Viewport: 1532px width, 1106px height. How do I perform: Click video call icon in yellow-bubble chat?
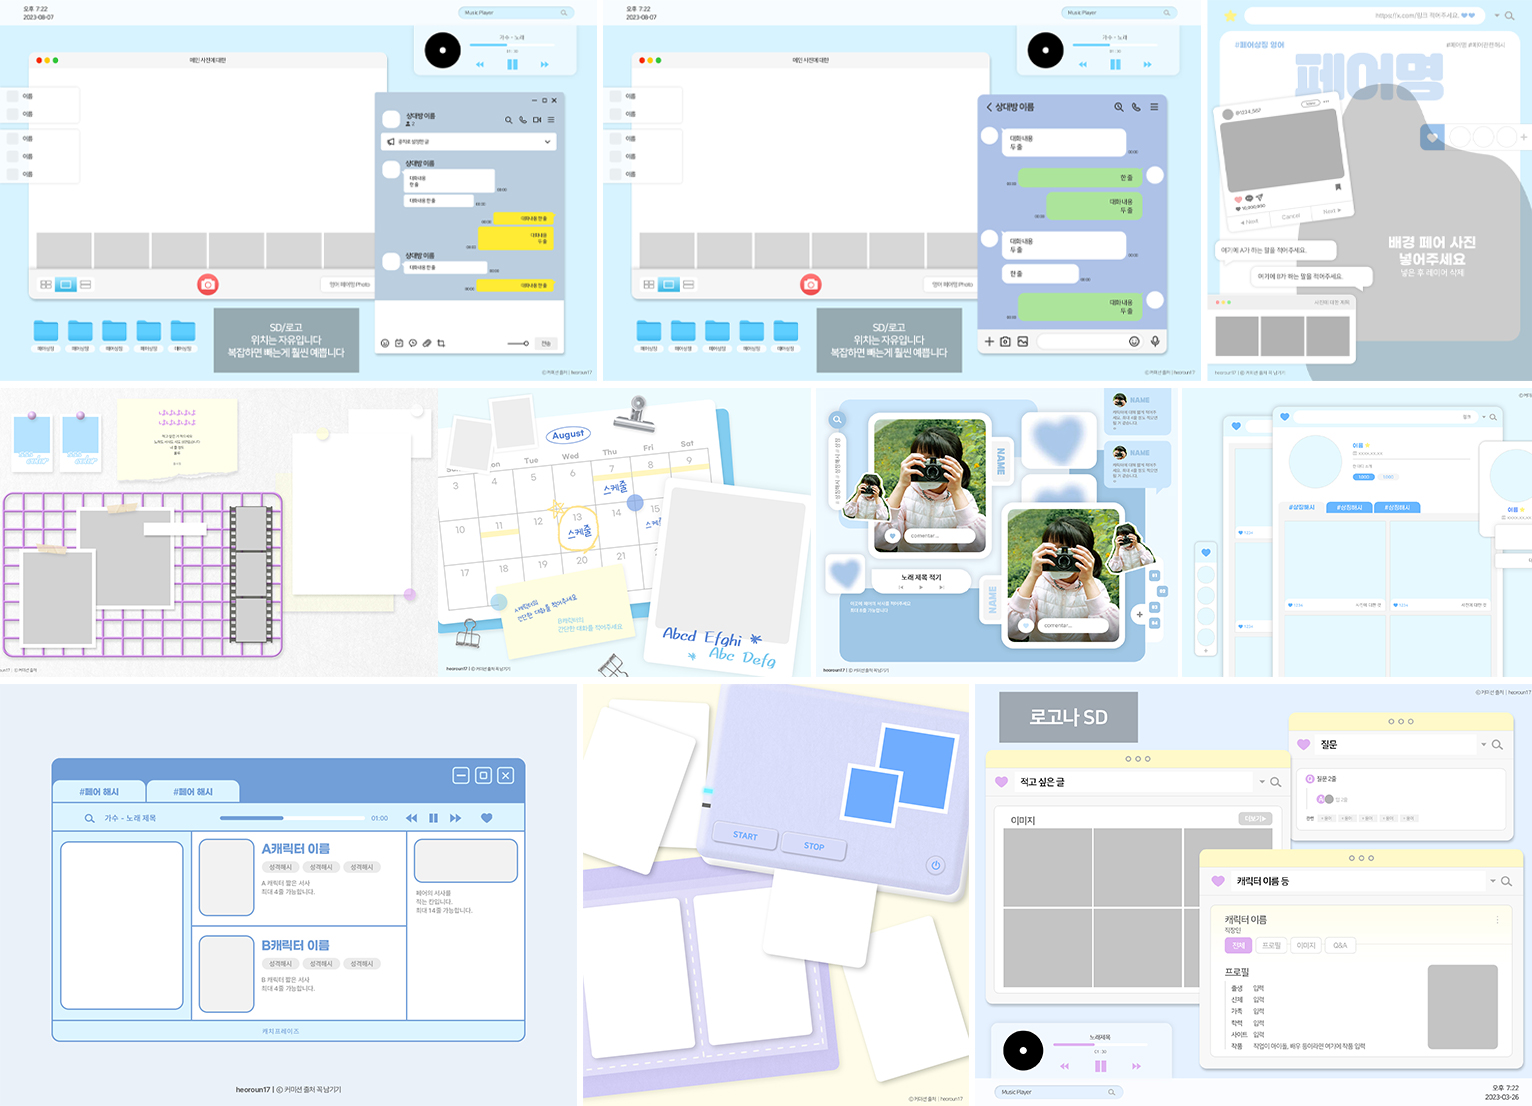(x=537, y=120)
